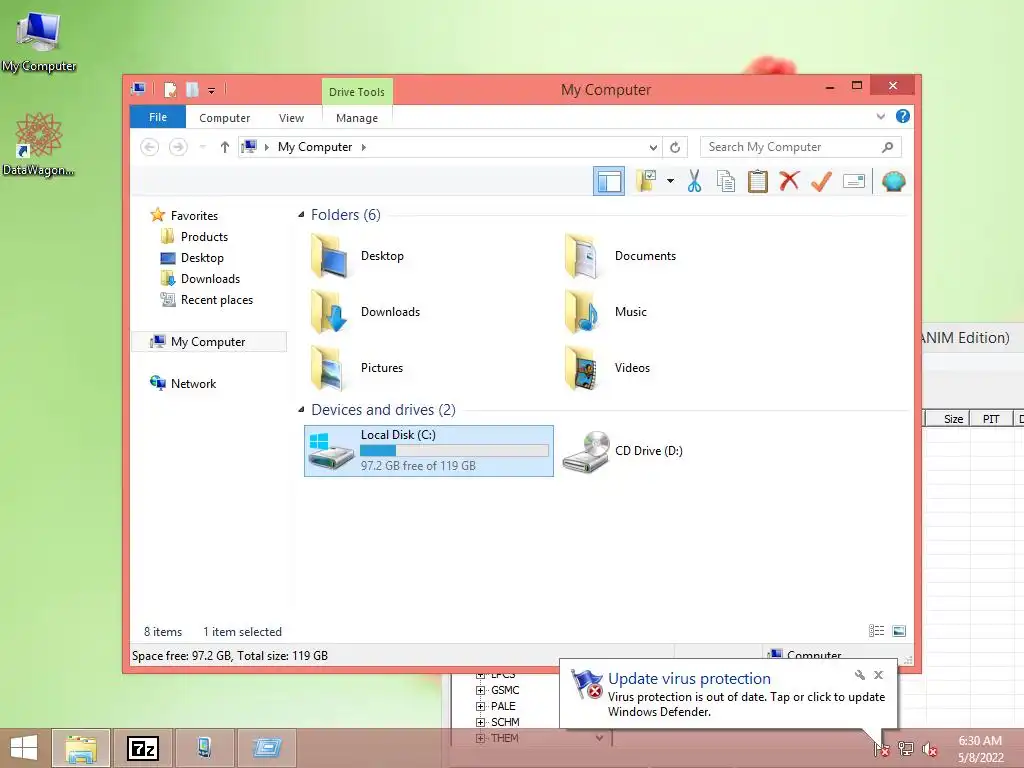Switch to Large icons view button
1024x768 pixels.
click(899, 631)
